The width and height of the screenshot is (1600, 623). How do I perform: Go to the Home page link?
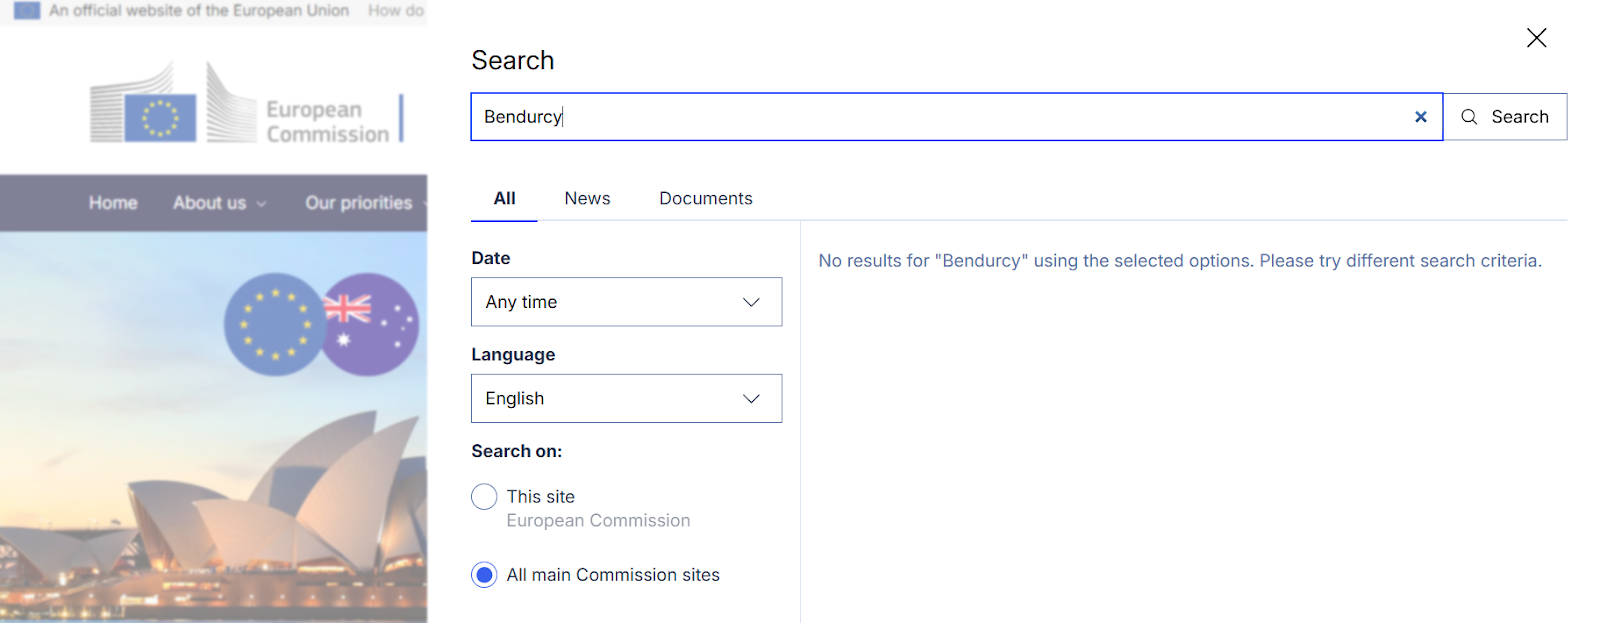point(113,203)
